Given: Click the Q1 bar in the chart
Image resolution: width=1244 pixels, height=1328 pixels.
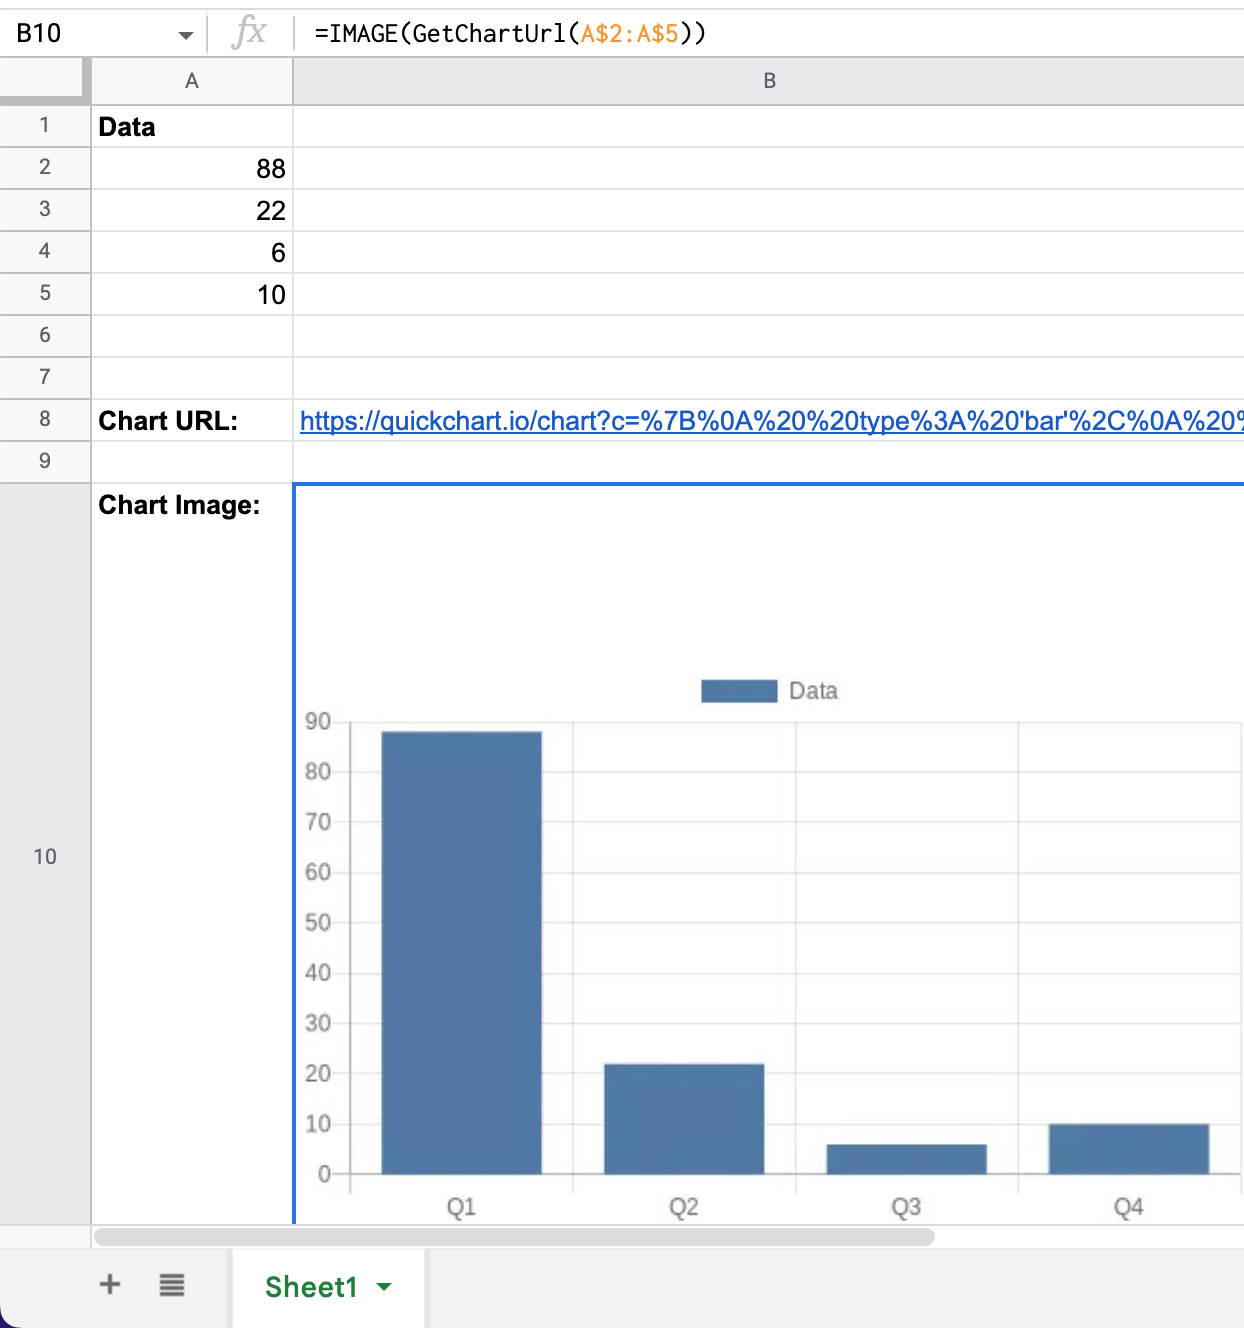Looking at the screenshot, I should coord(461,952).
